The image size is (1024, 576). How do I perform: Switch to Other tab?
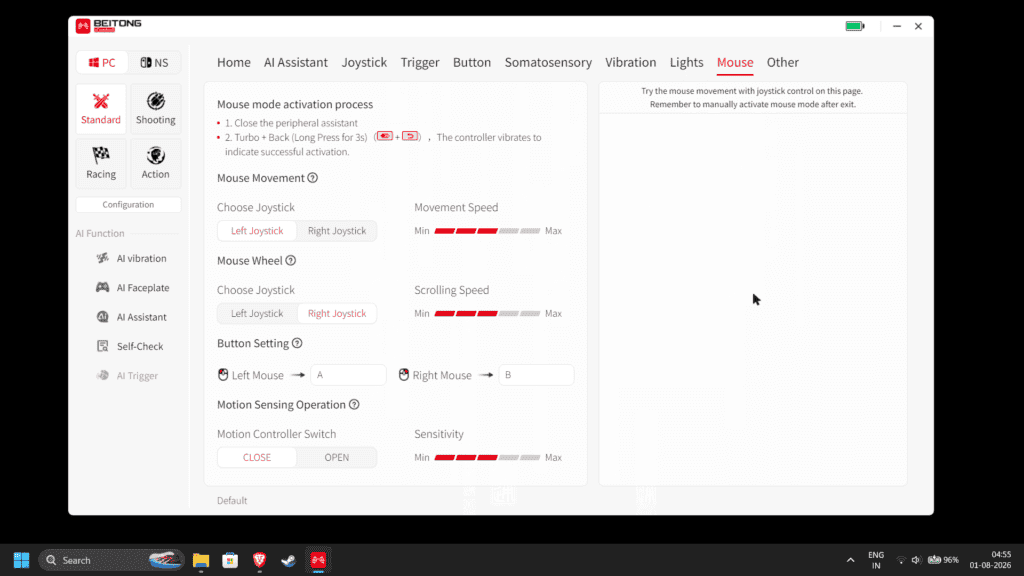[782, 62]
